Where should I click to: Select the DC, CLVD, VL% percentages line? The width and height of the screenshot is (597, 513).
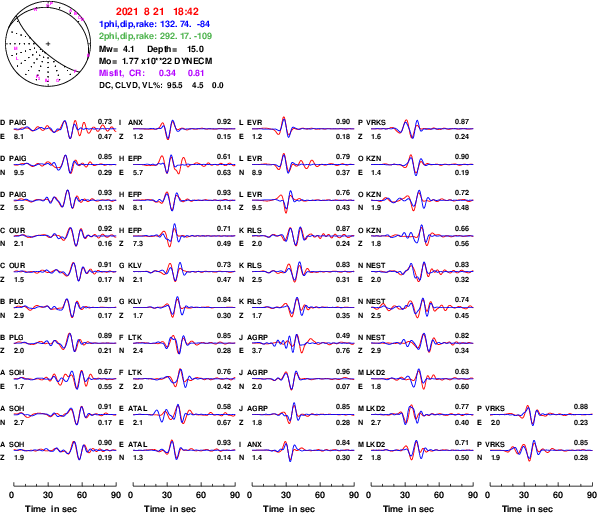(161, 85)
